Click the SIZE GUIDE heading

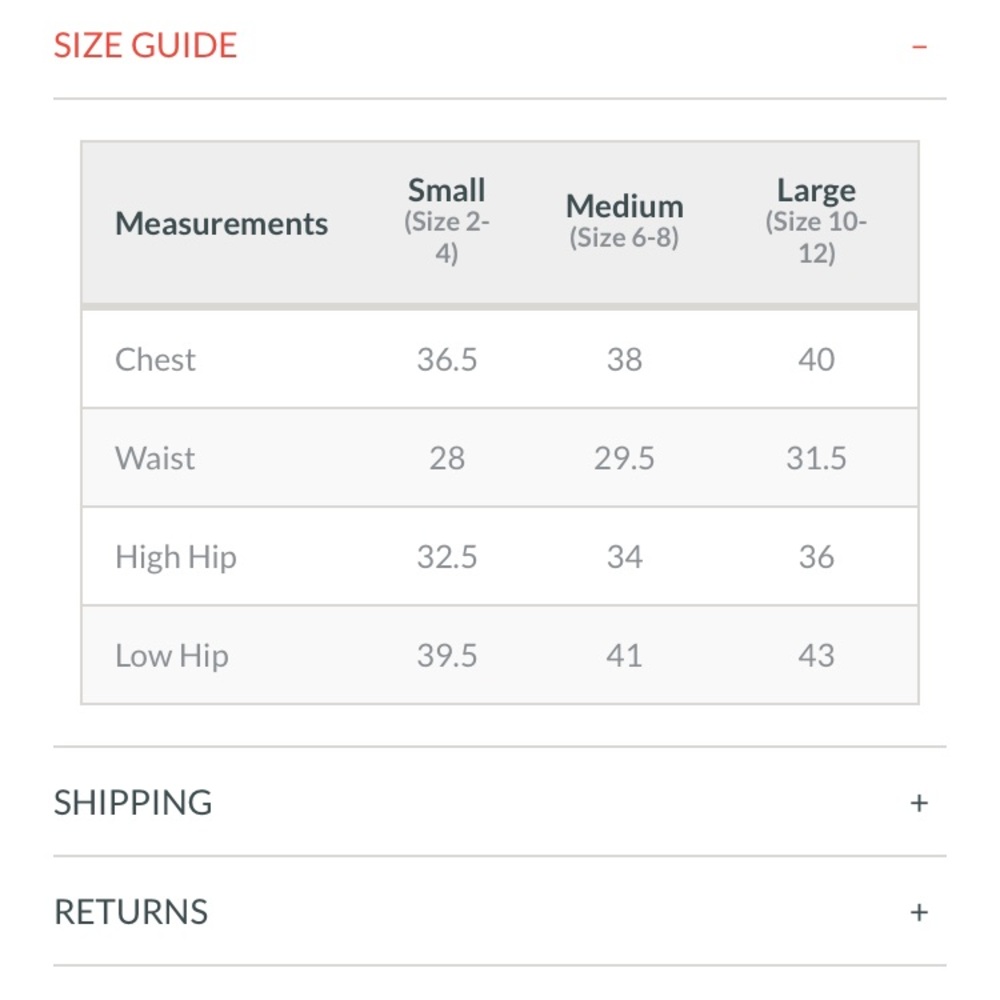(146, 46)
